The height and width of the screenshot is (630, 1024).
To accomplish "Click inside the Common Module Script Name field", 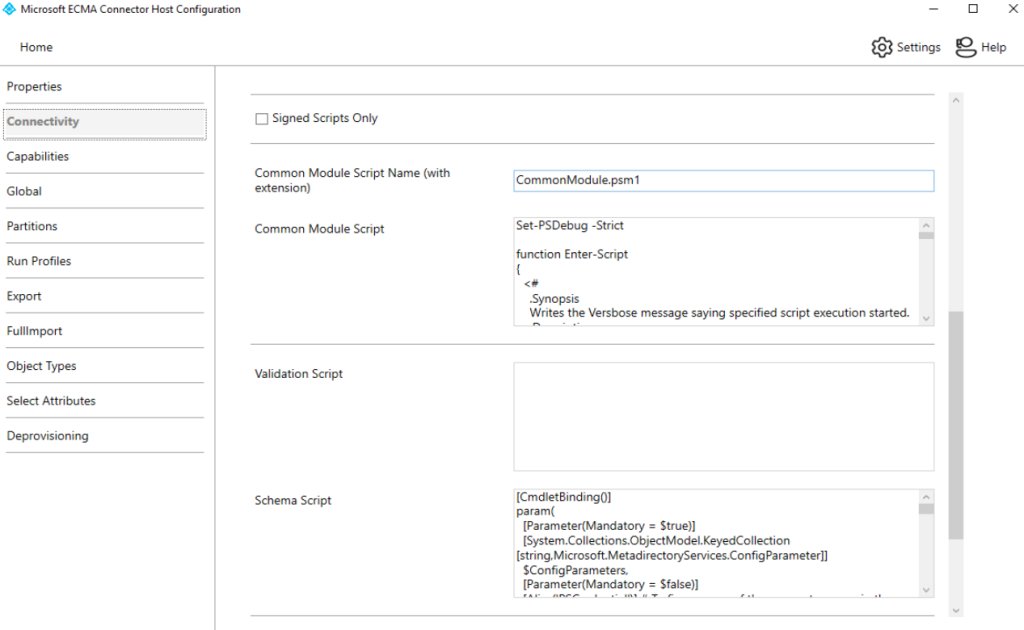I will pos(720,181).
